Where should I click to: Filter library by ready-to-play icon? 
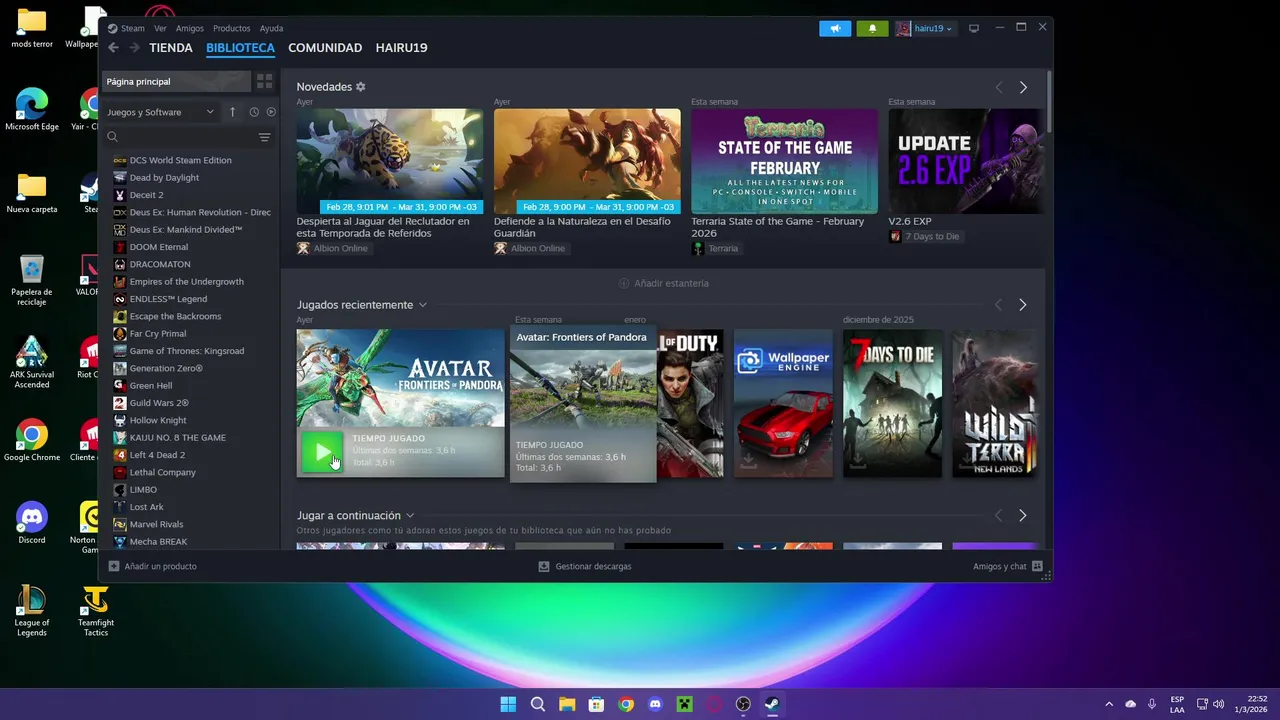271,112
